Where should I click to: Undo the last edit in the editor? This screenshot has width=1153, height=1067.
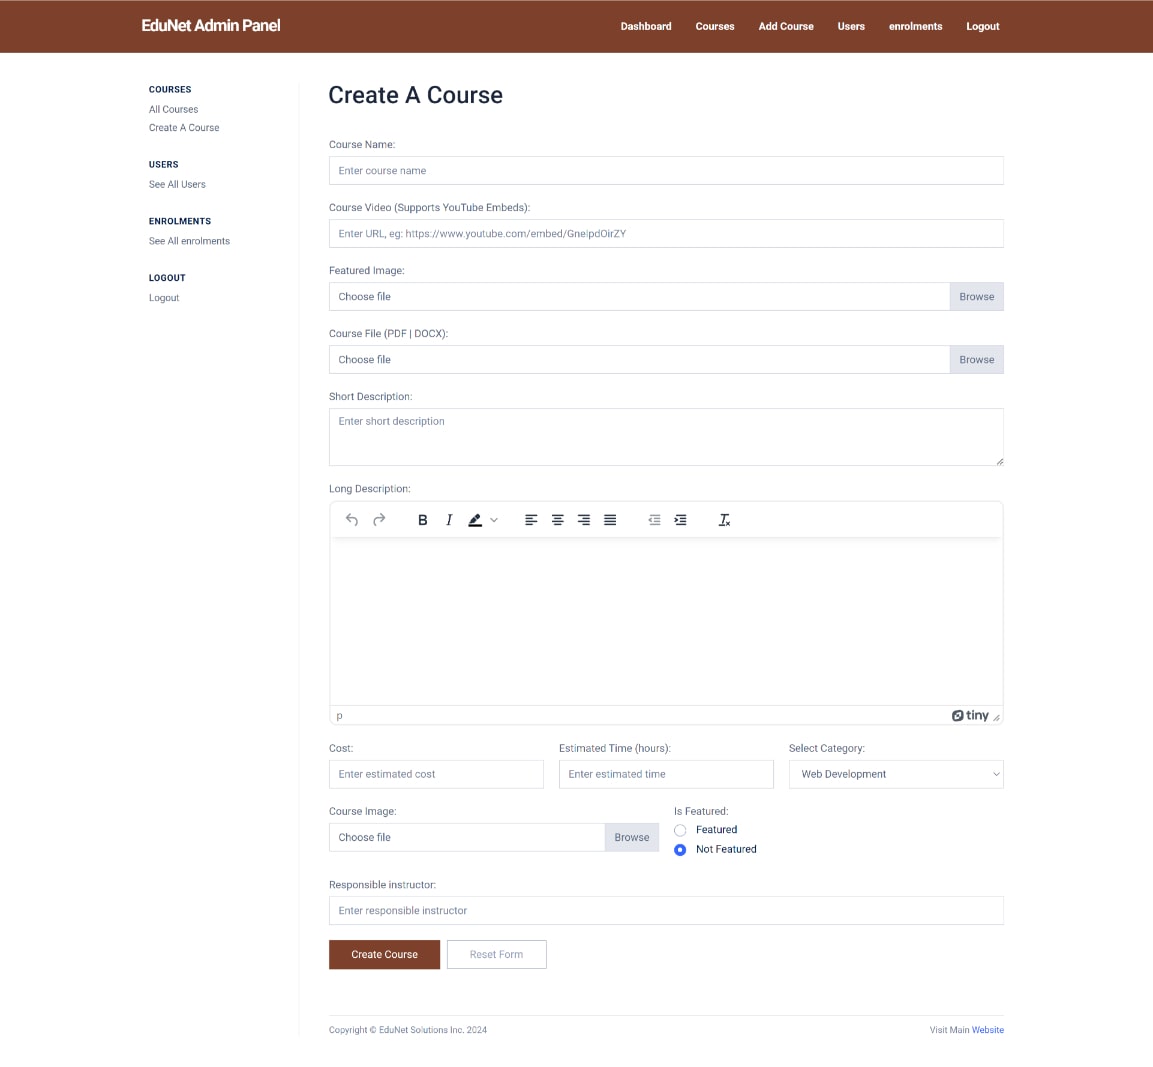pos(351,520)
